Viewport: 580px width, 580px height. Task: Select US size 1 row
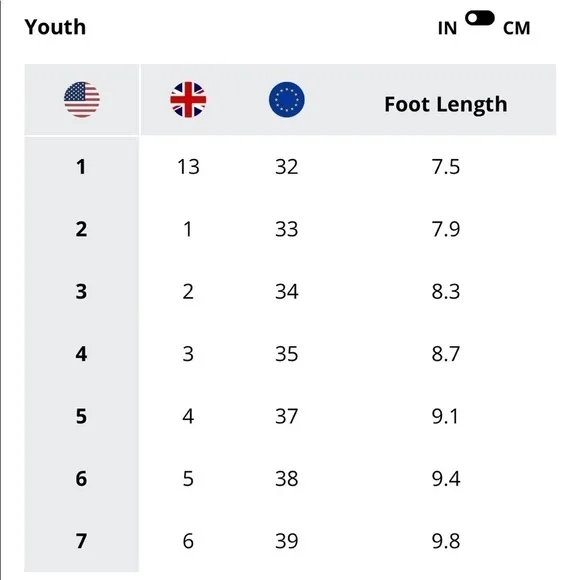(x=290, y=167)
